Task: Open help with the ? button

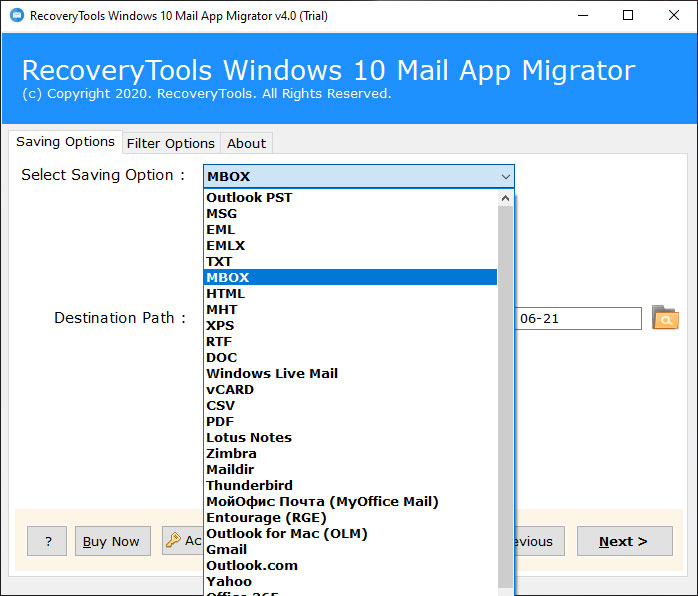Action: pyautogui.click(x=47, y=541)
